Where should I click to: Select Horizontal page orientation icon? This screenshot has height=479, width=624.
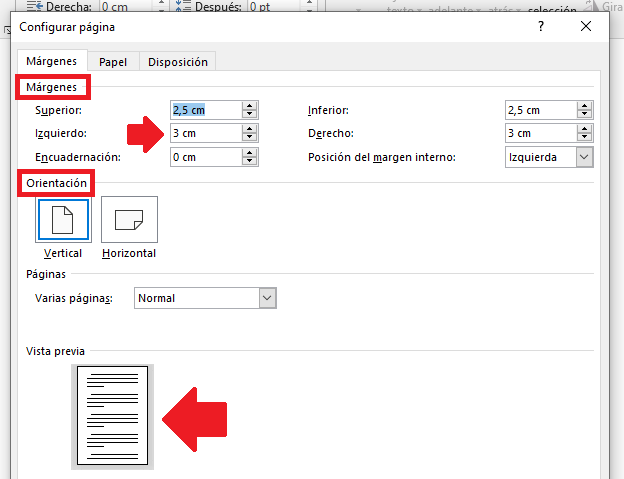coord(129,220)
